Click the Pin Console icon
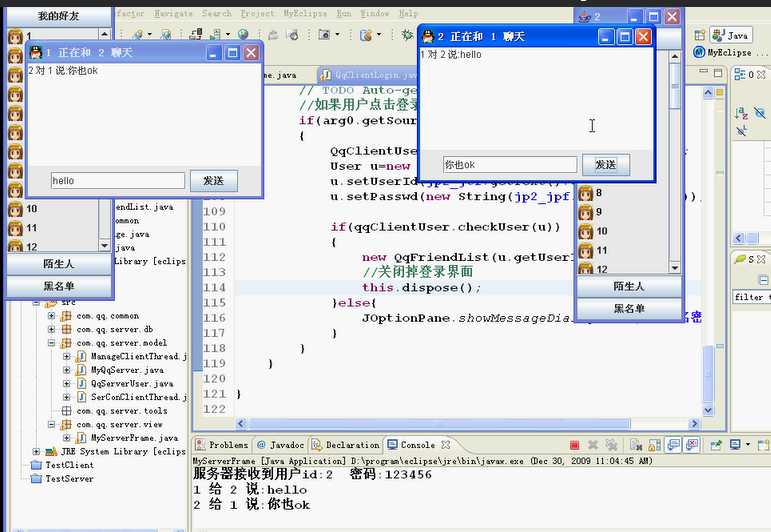 click(716, 445)
